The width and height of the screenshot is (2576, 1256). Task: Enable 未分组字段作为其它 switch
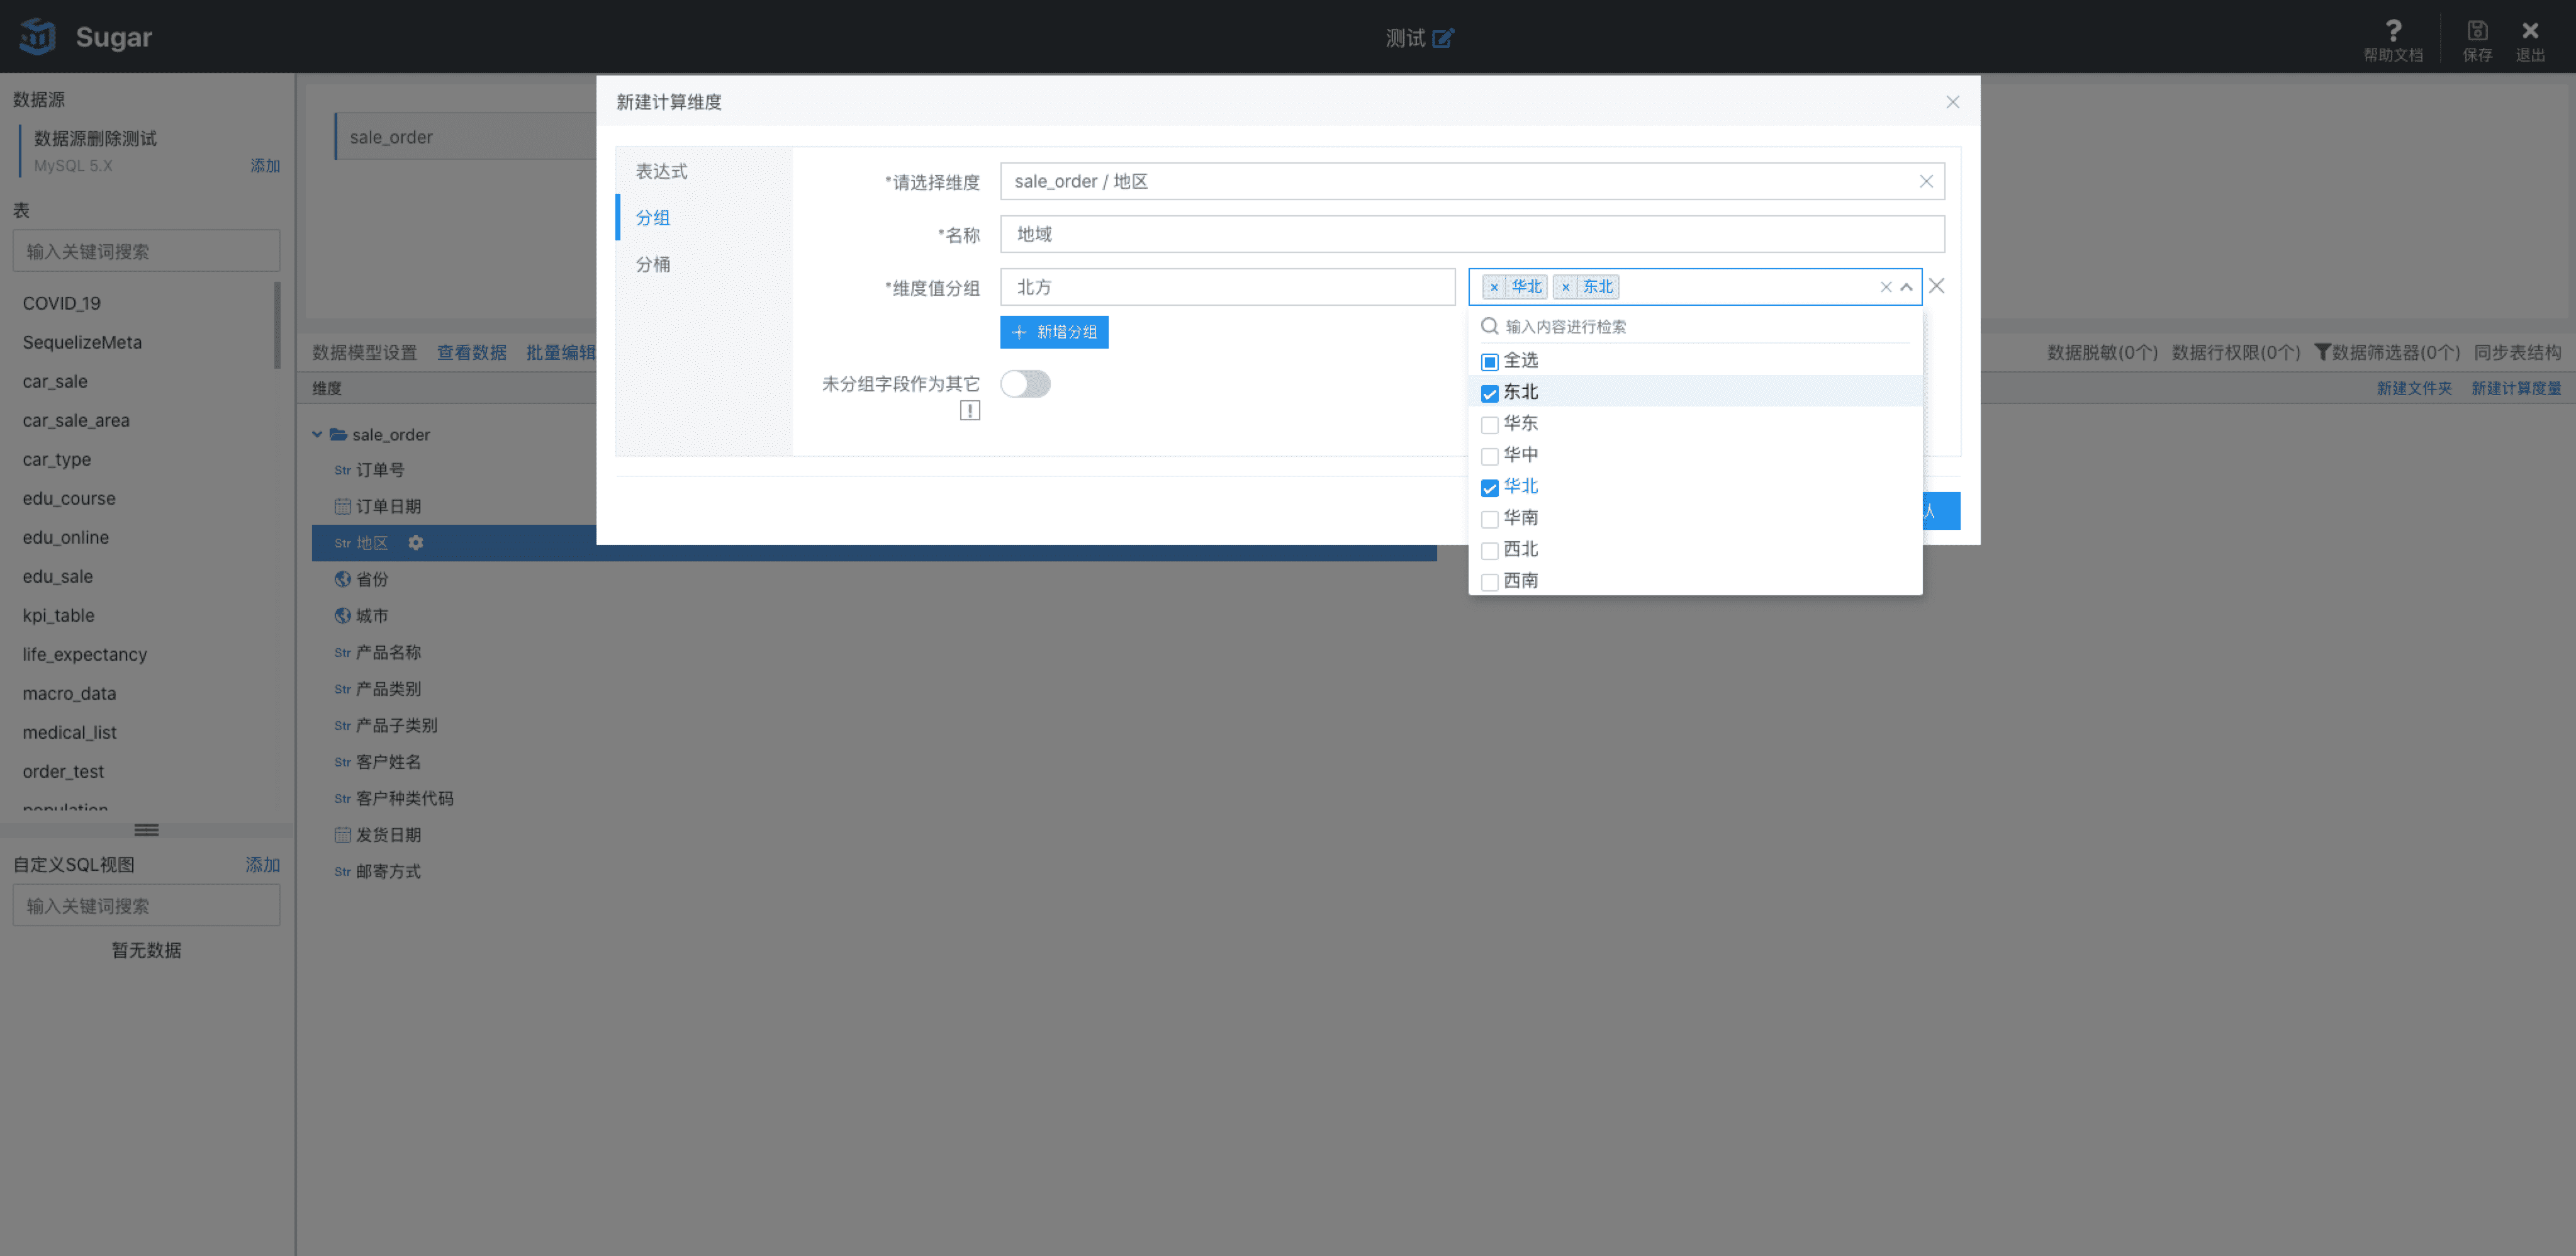click(1024, 384)
